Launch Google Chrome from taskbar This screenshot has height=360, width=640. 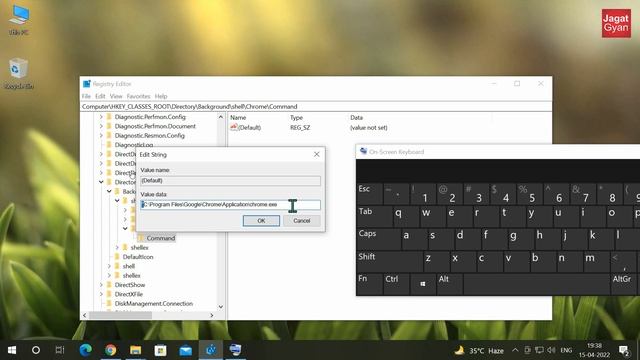point(110,350)
